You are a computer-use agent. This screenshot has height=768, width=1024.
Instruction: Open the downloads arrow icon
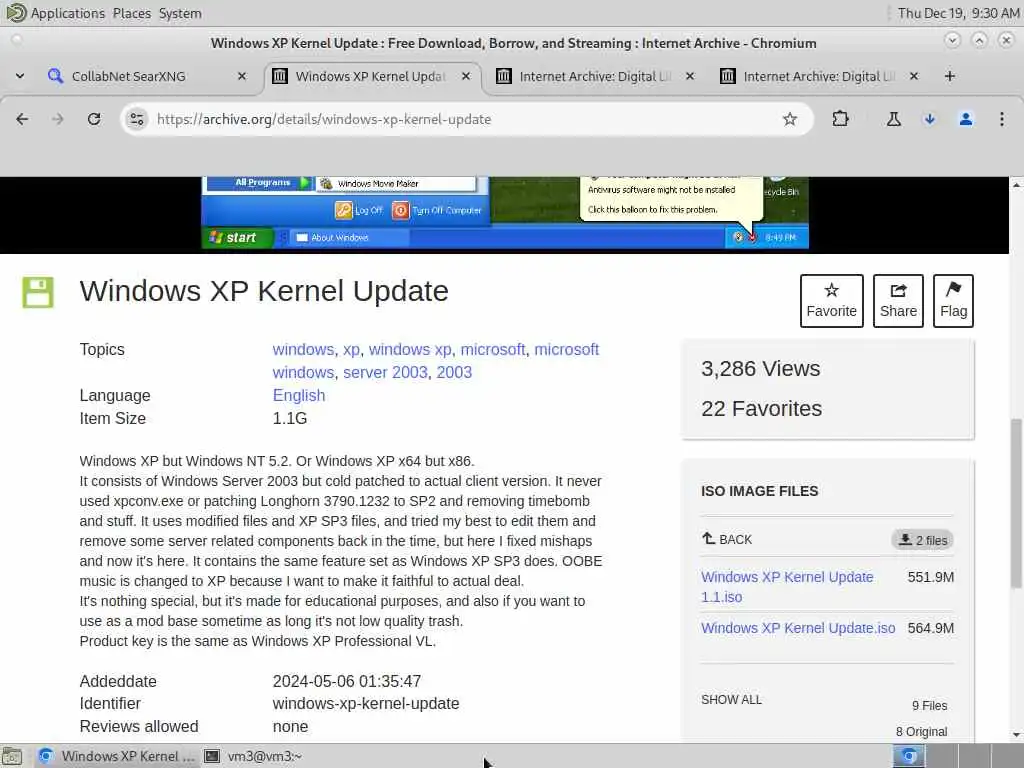pyautogui.click(x=929, y=119)
